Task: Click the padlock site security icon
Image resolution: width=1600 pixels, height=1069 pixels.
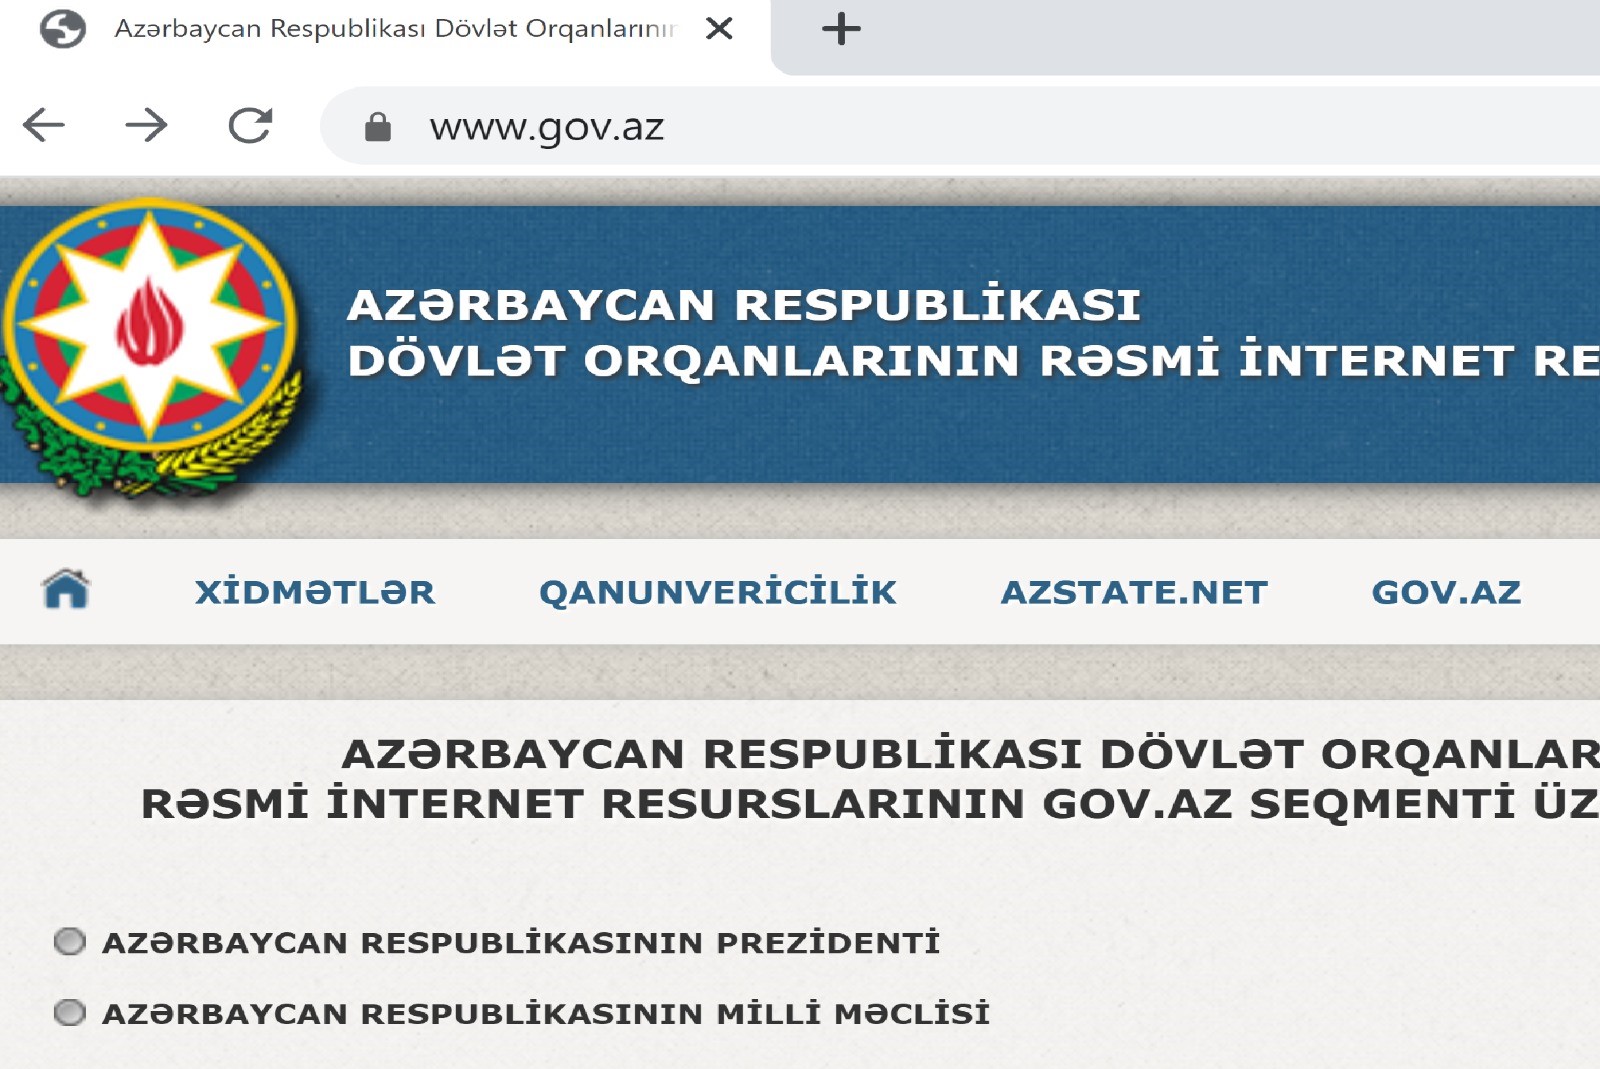Action: 377,127
